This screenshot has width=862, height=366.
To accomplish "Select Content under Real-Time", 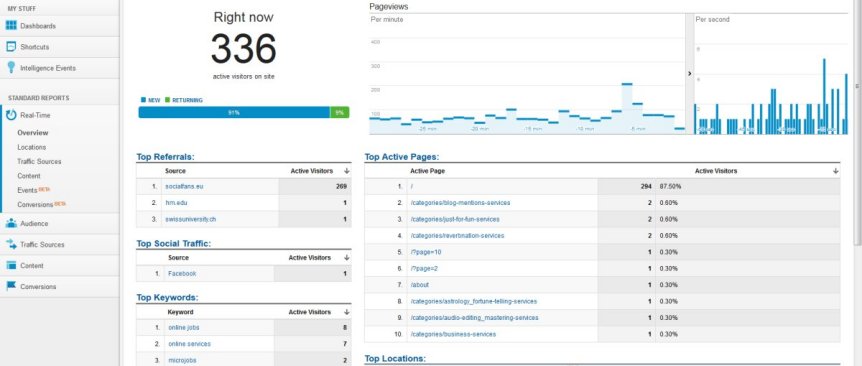I will pyautogui.click(x=29, y=176).
